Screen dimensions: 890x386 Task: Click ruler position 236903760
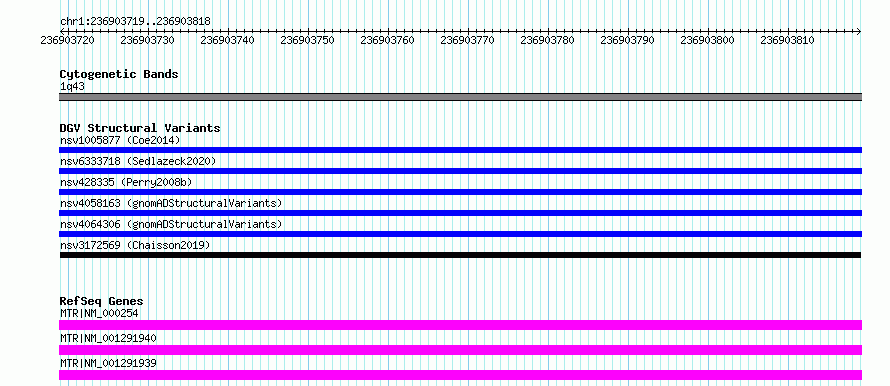pyautogui.click(x=388, y=40)
